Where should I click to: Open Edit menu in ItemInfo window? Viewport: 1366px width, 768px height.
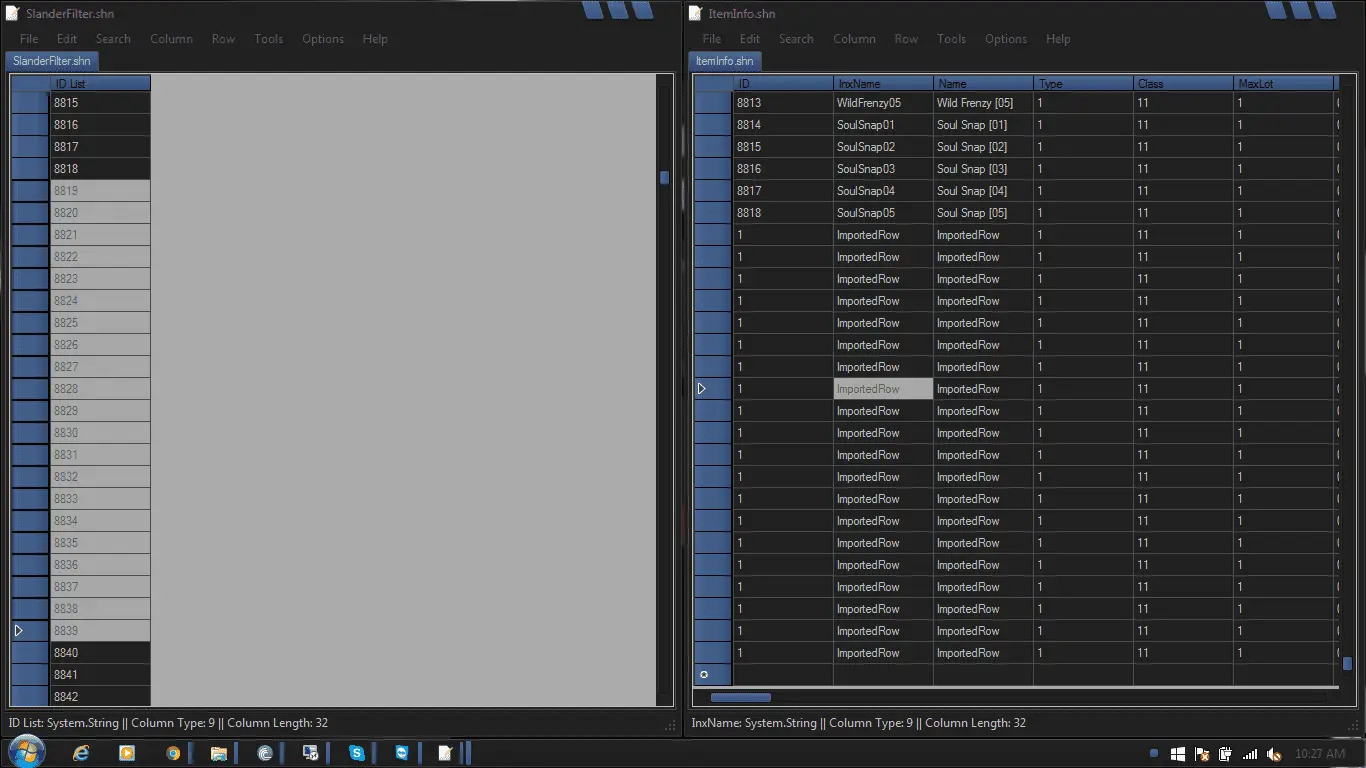(750, 39)
